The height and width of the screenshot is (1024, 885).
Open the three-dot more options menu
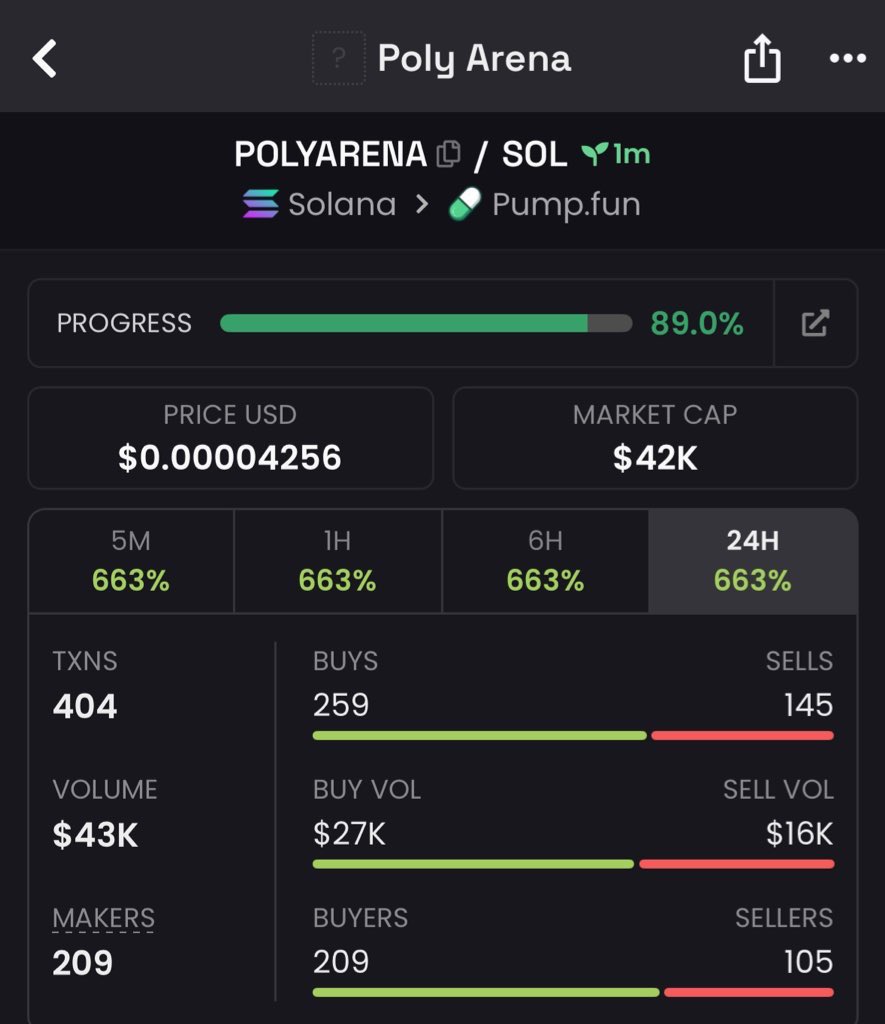(847, 59)
